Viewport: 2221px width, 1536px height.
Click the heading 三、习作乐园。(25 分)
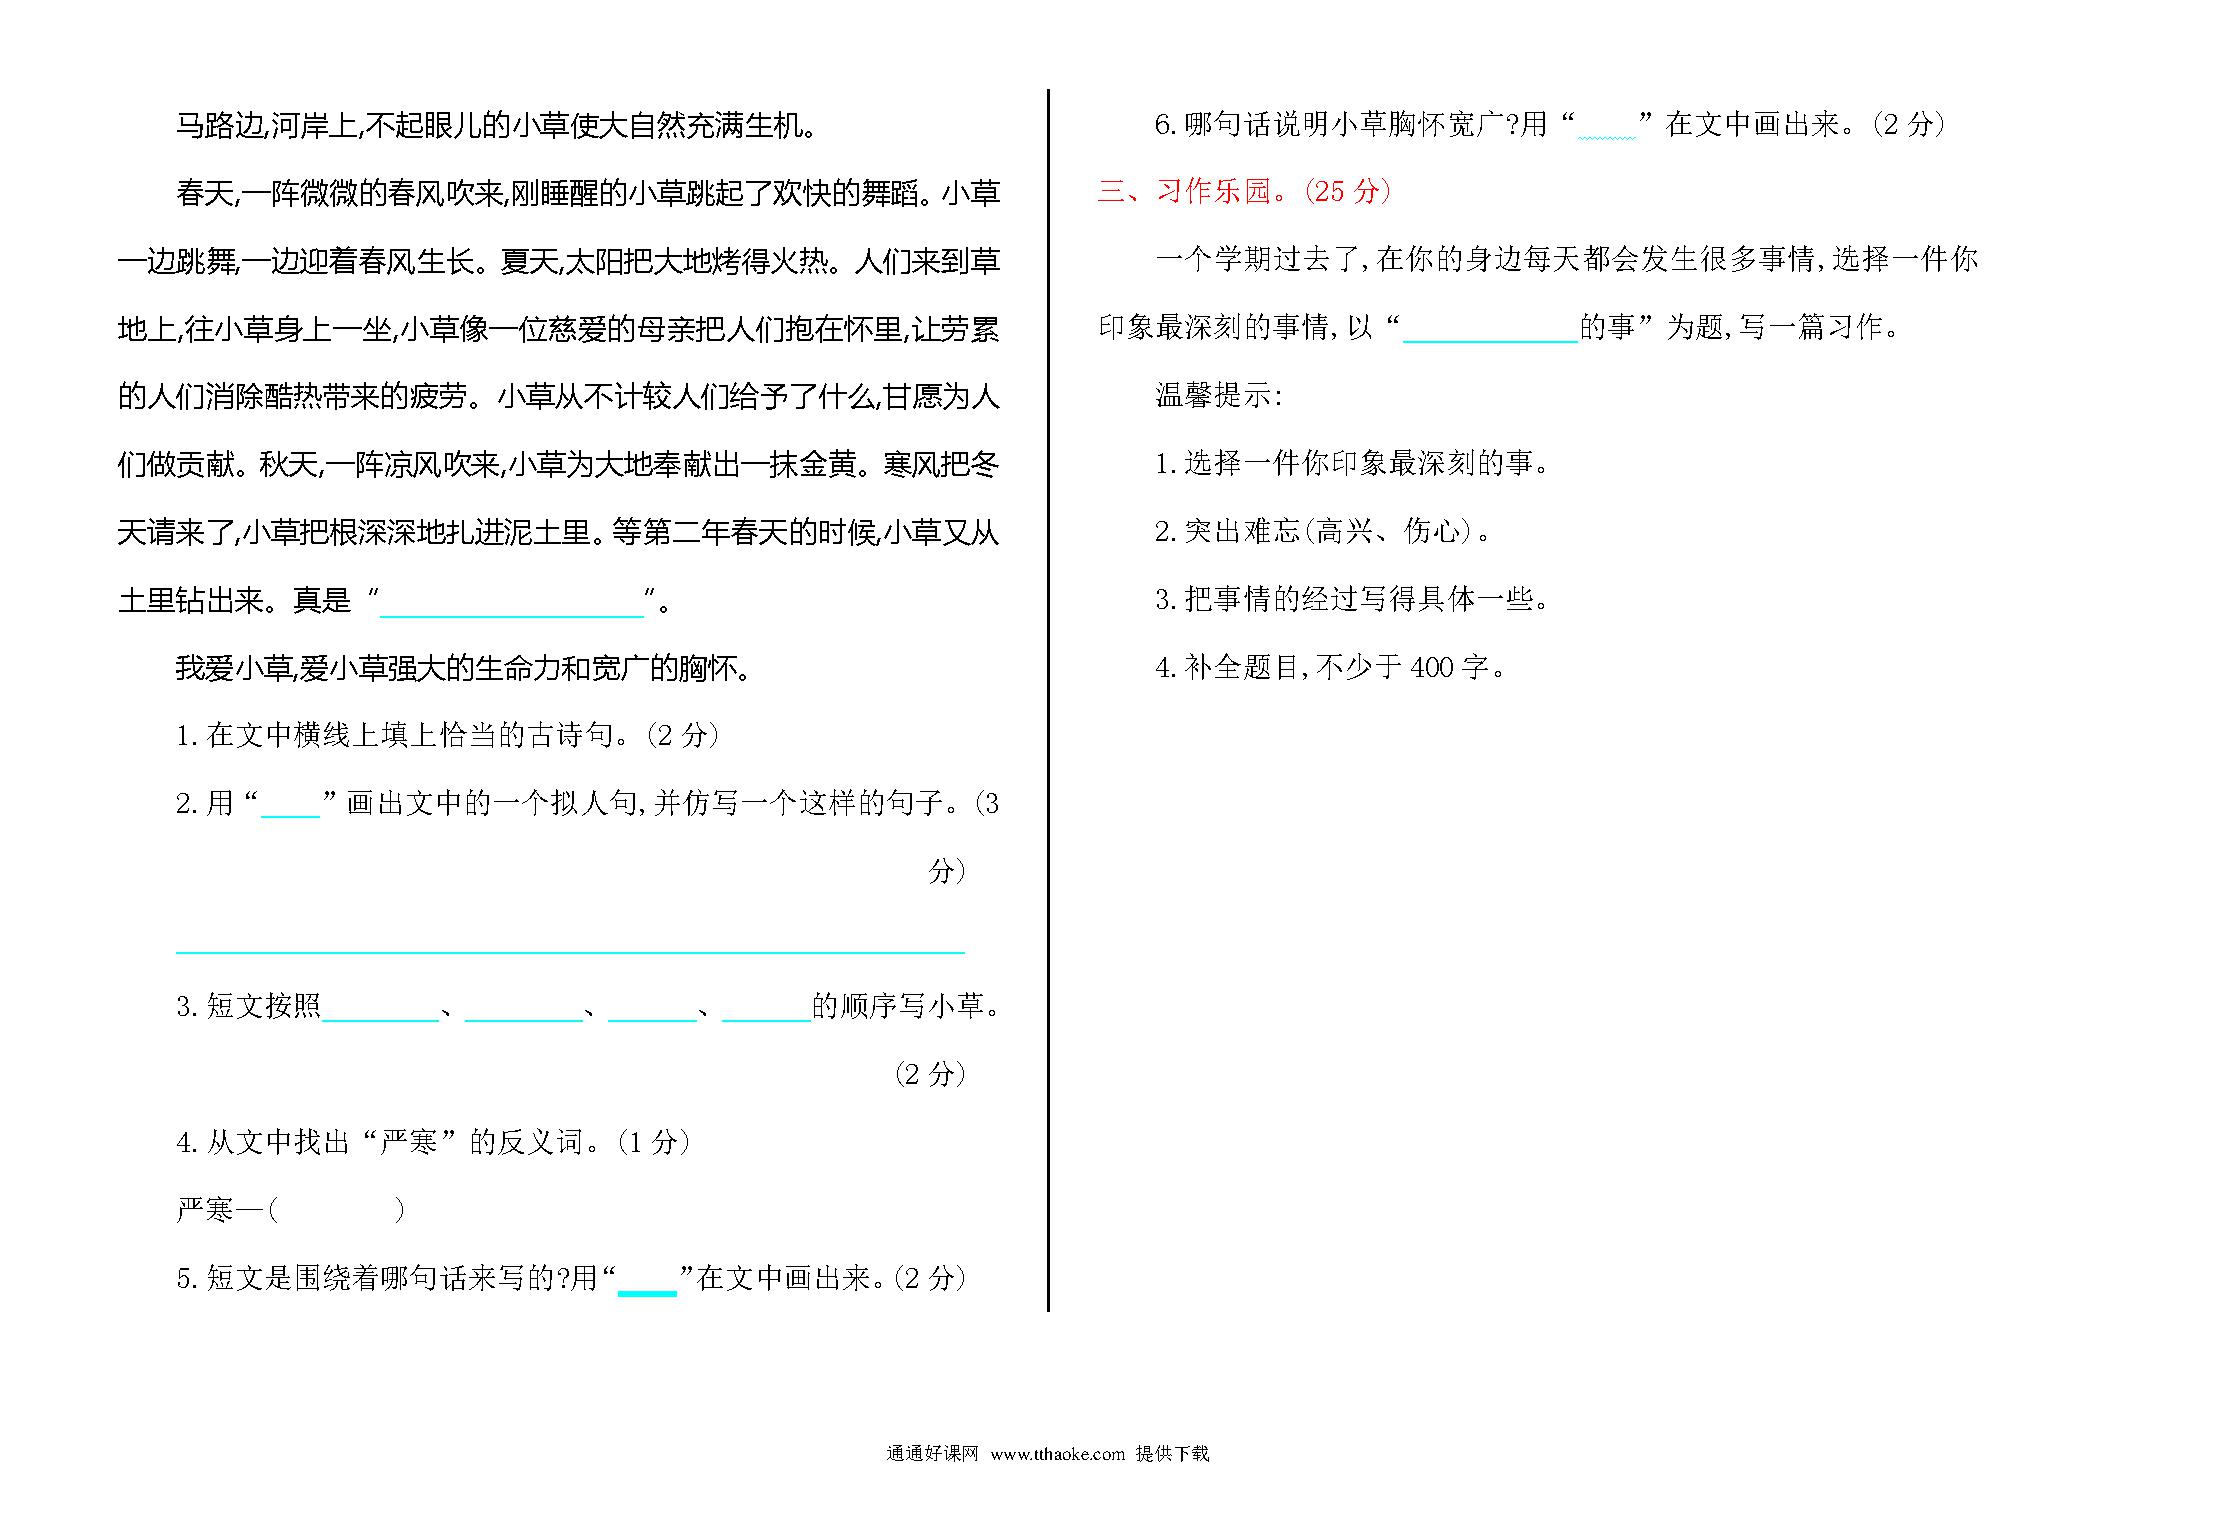coord(1244,191)
